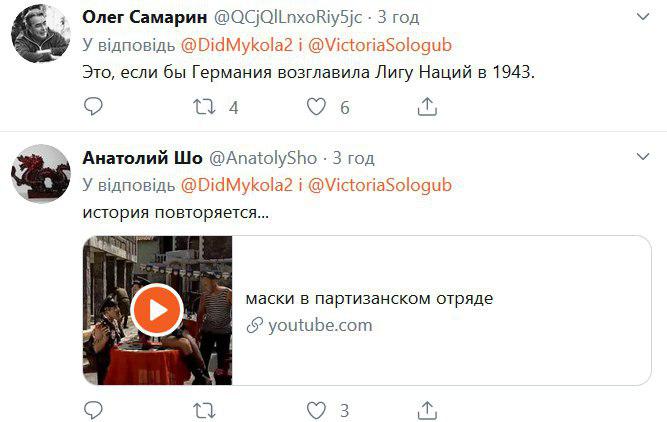Image resolution: width=667 pixels, height=422 pixels.
Task: Open the Анатолий Шо profile name
Action: pos(143,158)
